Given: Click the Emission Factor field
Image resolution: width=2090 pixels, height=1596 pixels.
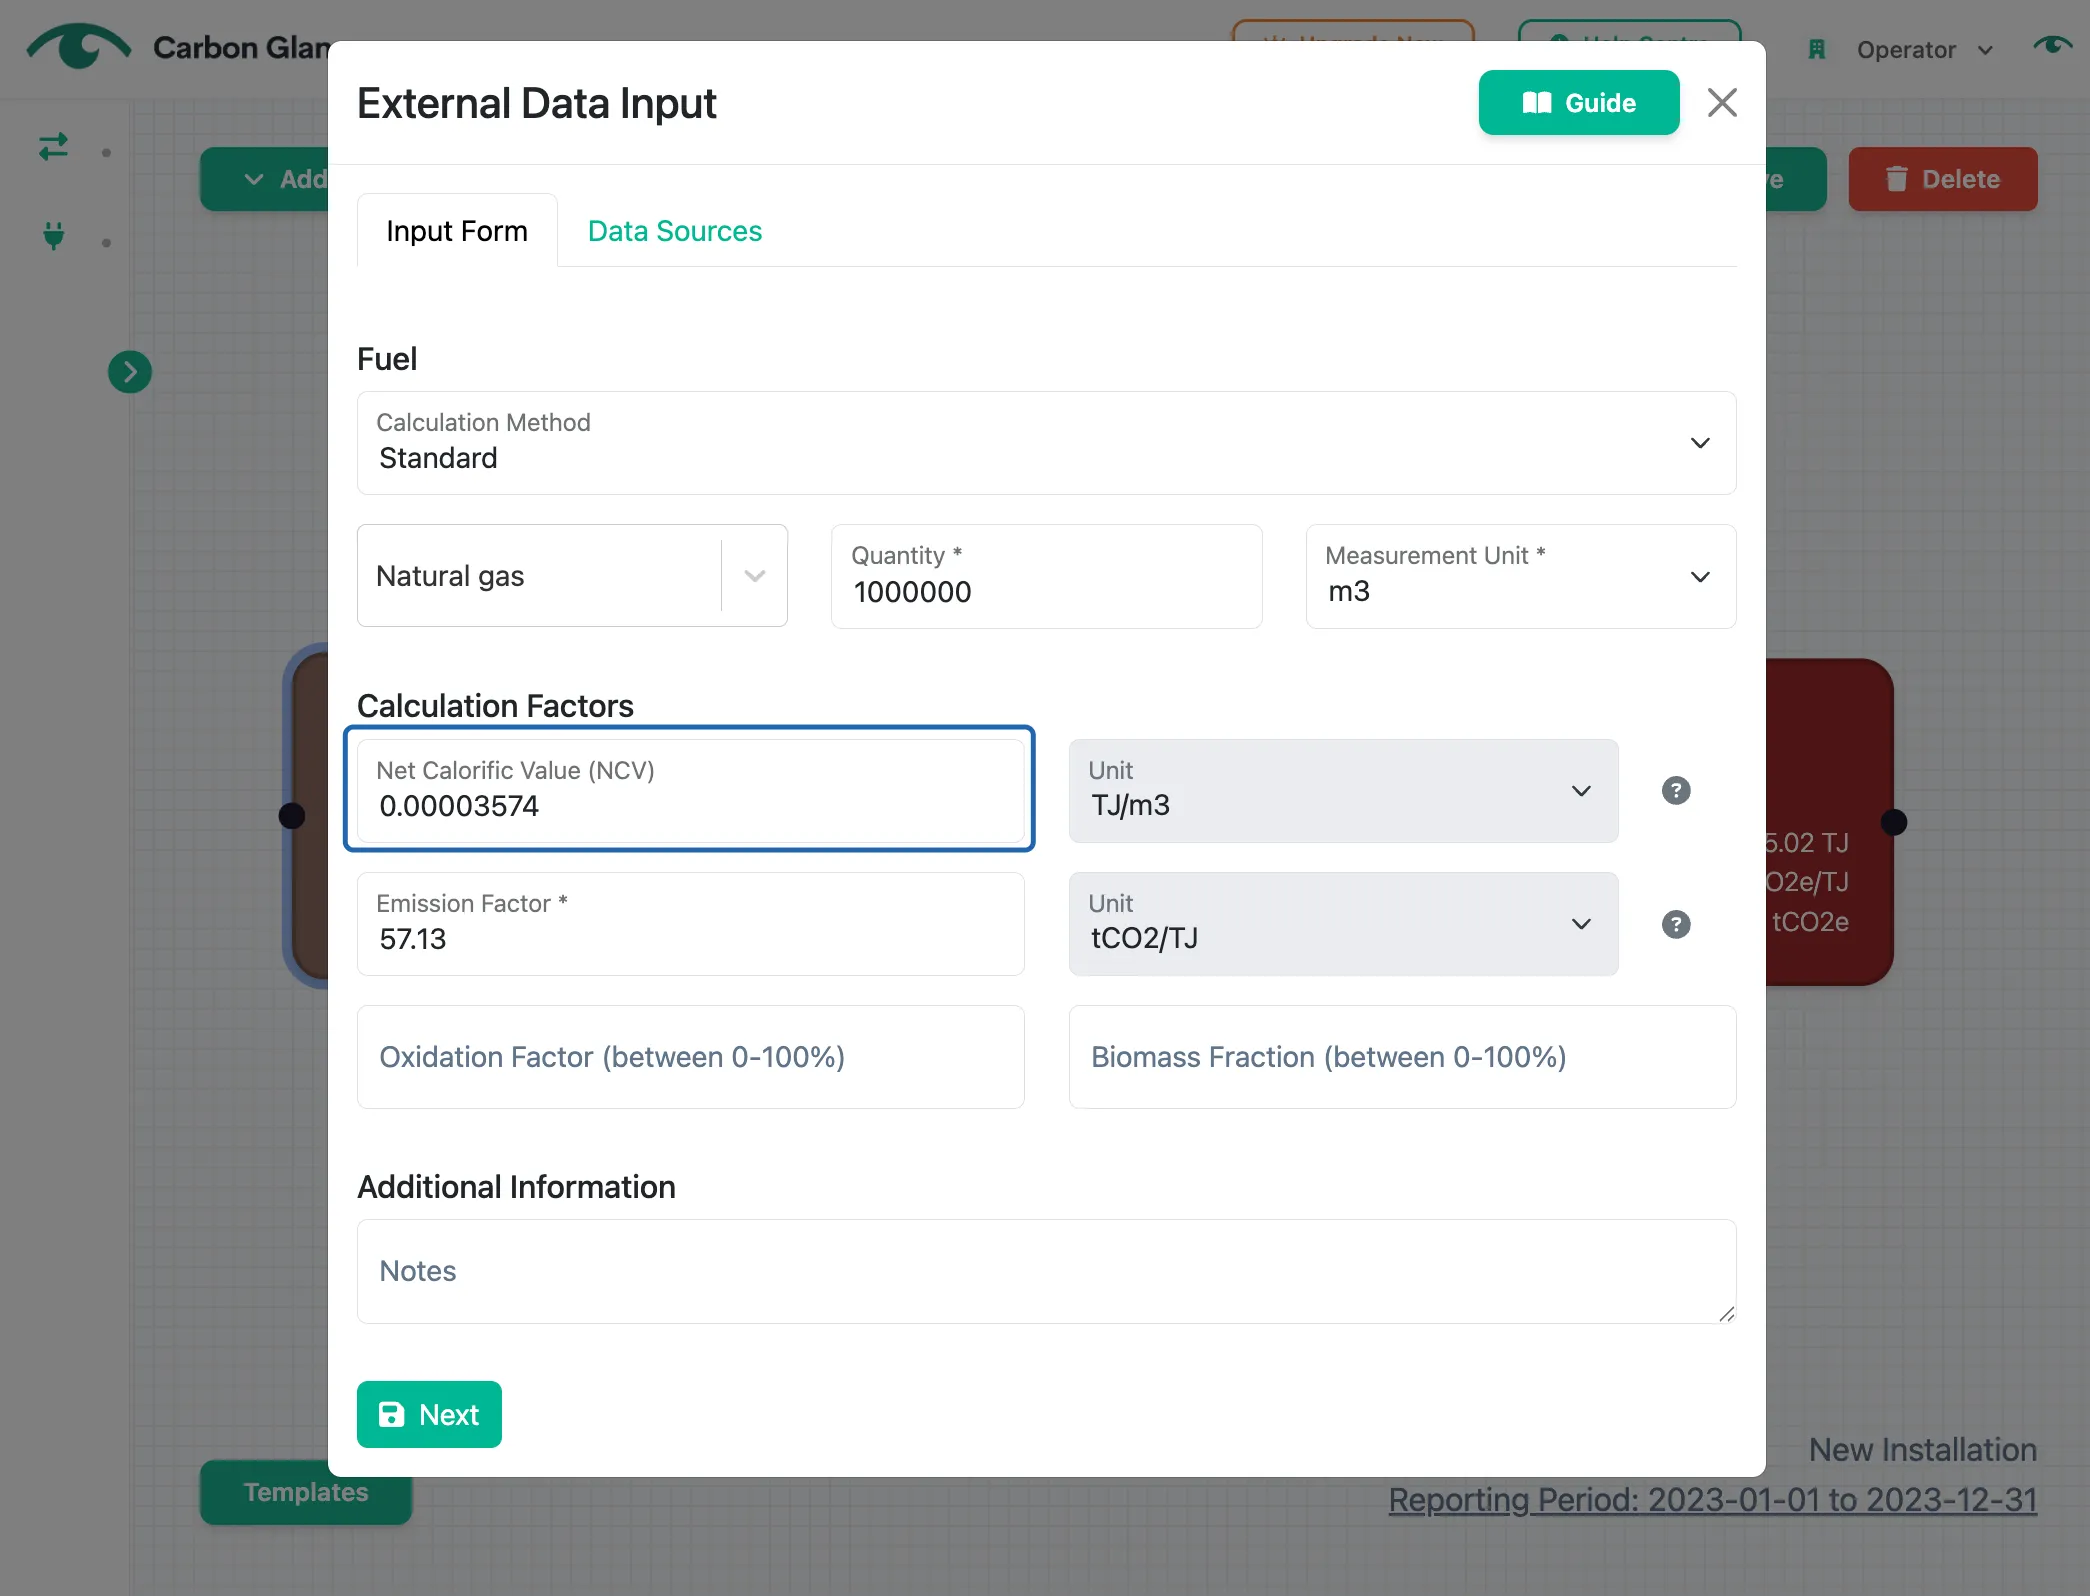Looking at the screenshot, I should click(690, 923).
